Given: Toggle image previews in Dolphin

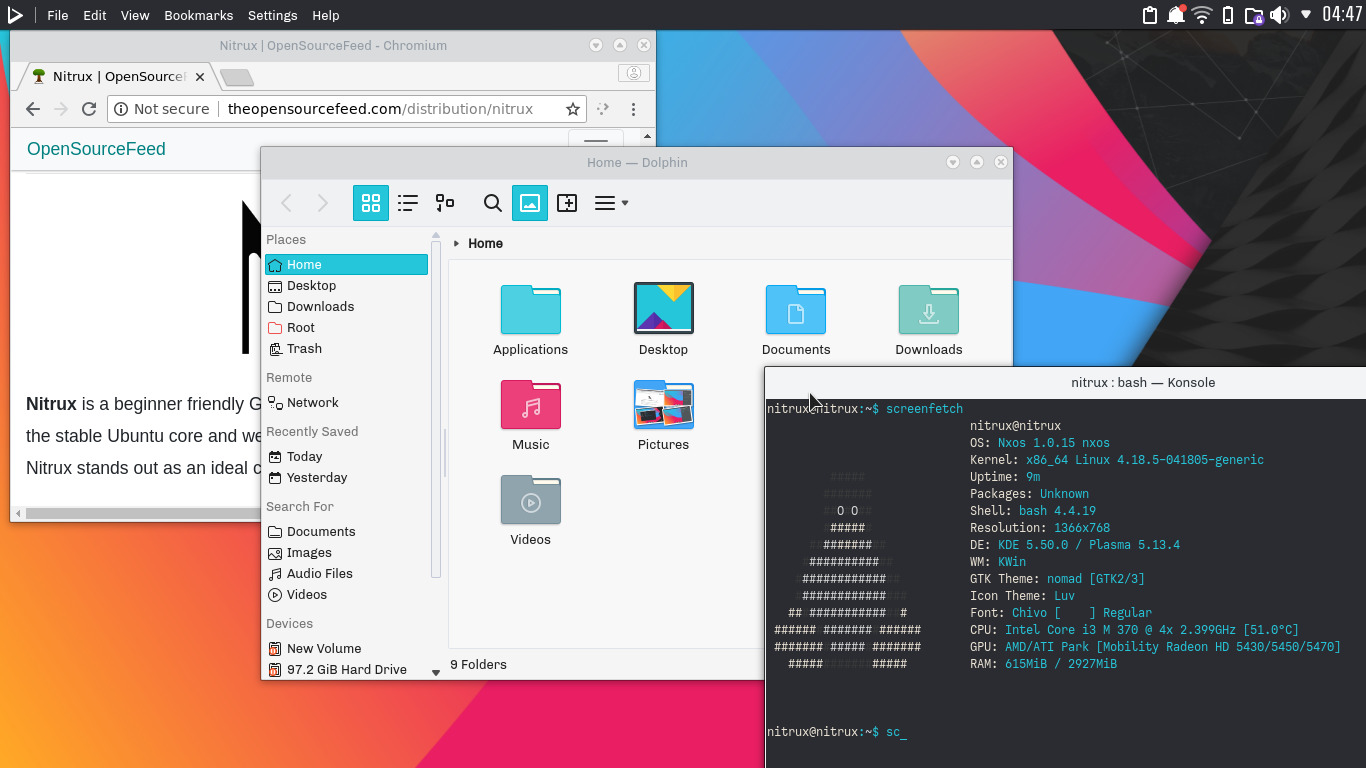Looking at the screenshot, I should tap(529, 202).
